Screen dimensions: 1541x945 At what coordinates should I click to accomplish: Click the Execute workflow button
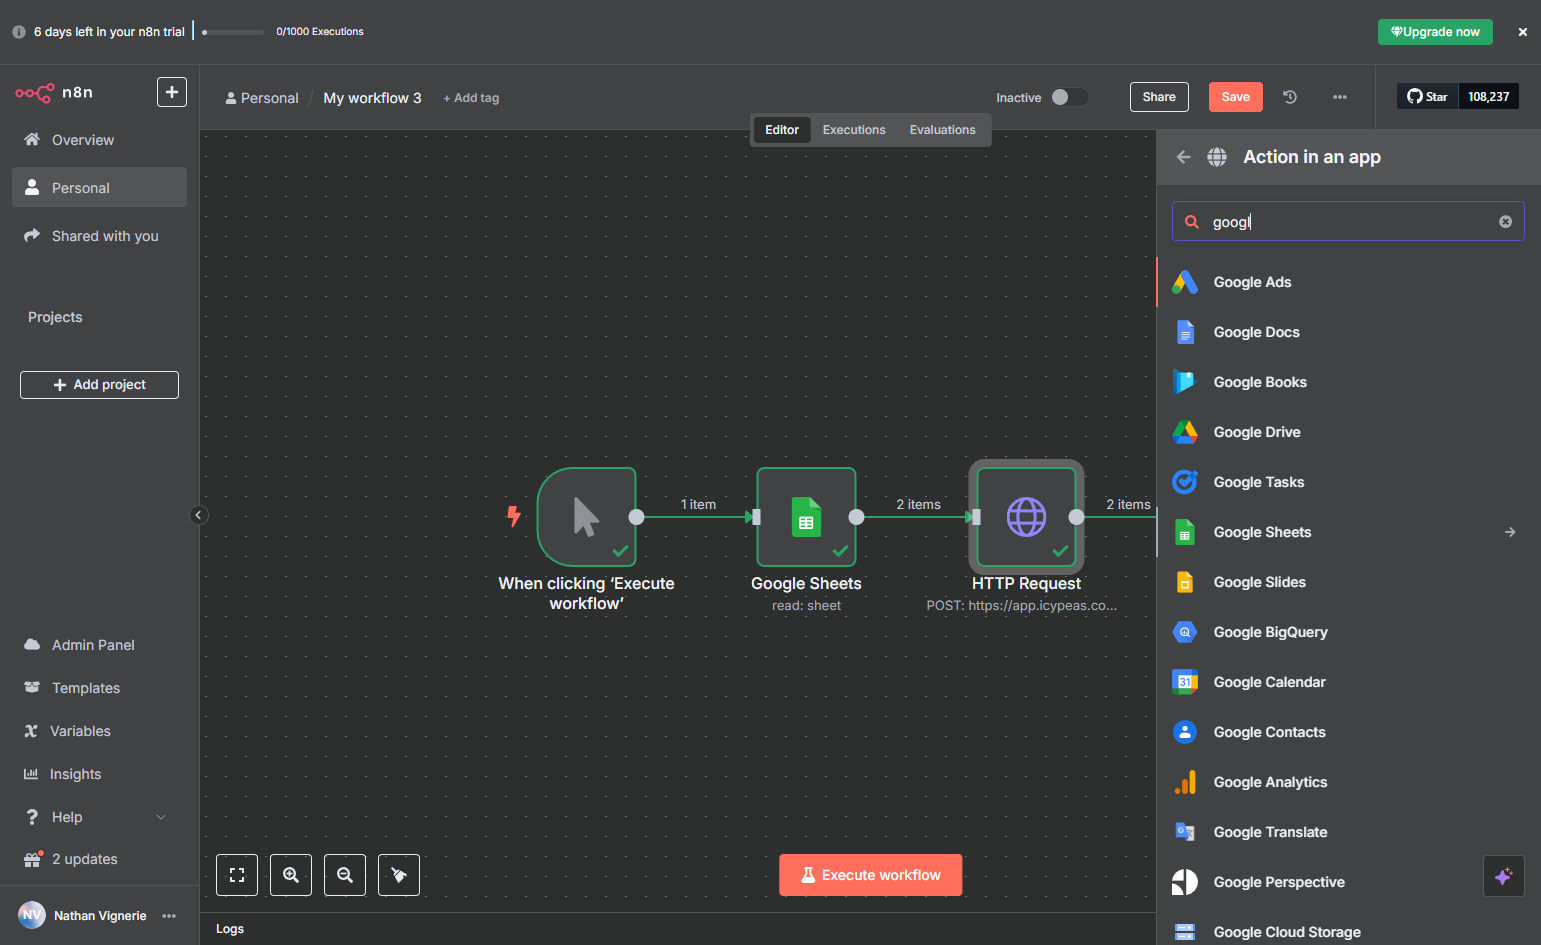click(871, 875)
